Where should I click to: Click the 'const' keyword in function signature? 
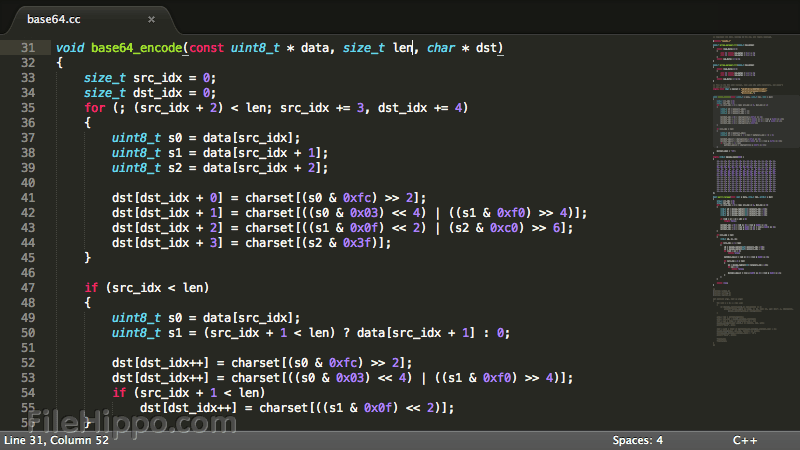(x=206, y=48)
